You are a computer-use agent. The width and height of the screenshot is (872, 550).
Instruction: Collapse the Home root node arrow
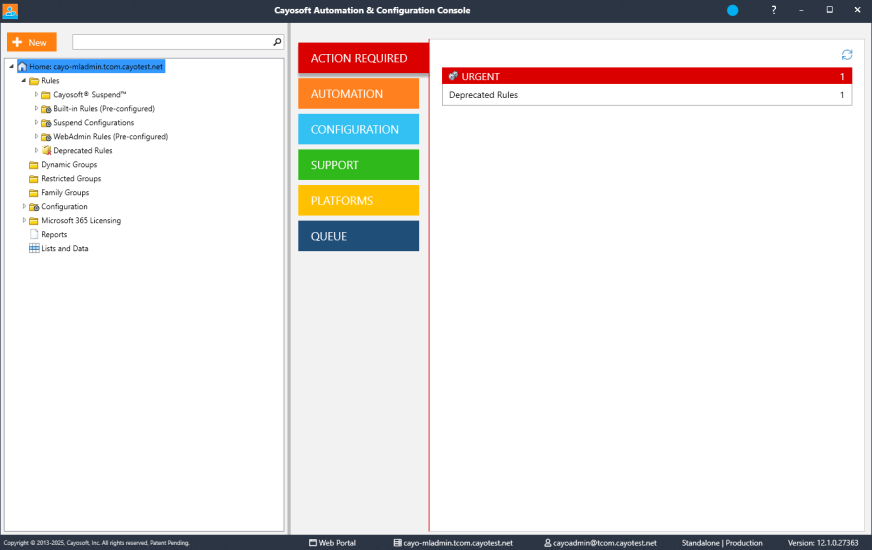[11, 67]
